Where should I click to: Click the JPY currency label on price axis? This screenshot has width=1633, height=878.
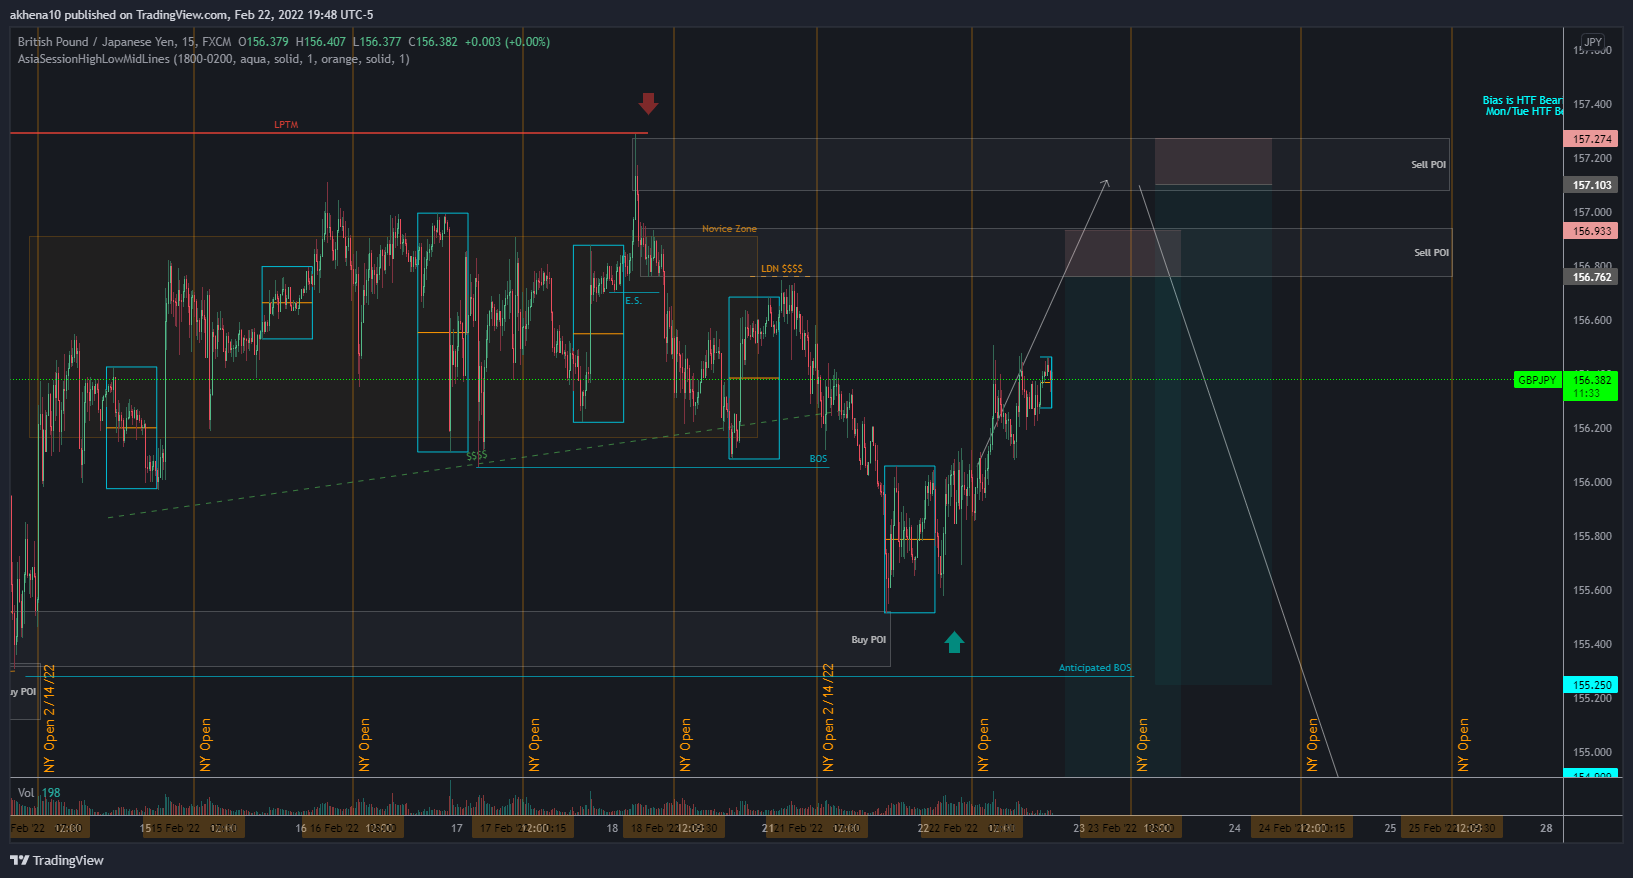pos(1593,42)
